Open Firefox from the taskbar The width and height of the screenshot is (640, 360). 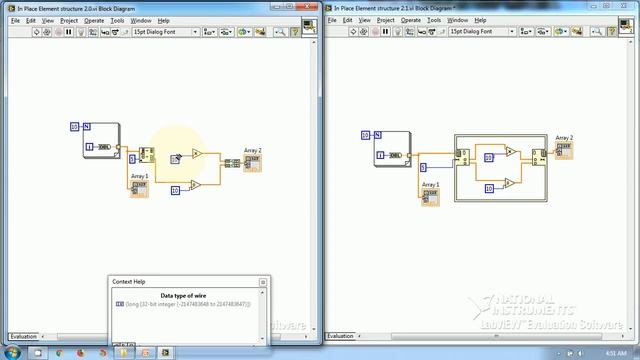click(x=81, y=353)
